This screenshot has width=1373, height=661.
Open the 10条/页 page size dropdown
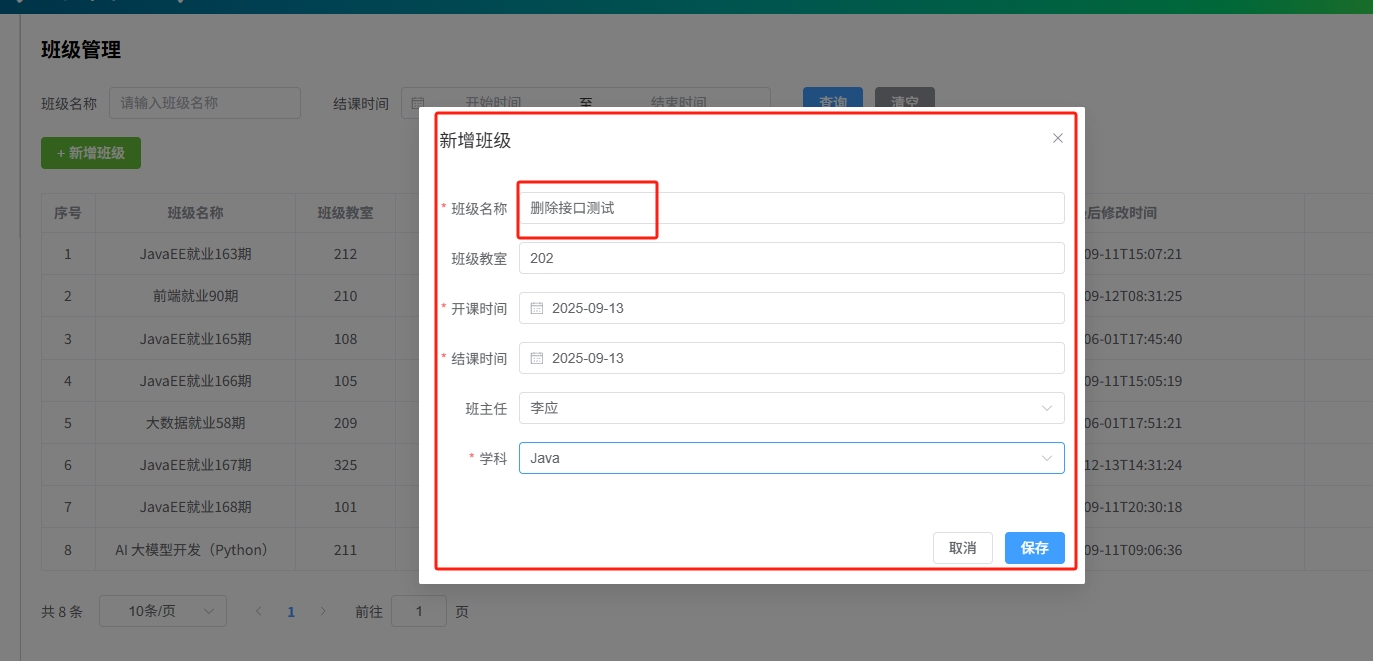click(x=162, y=610)
